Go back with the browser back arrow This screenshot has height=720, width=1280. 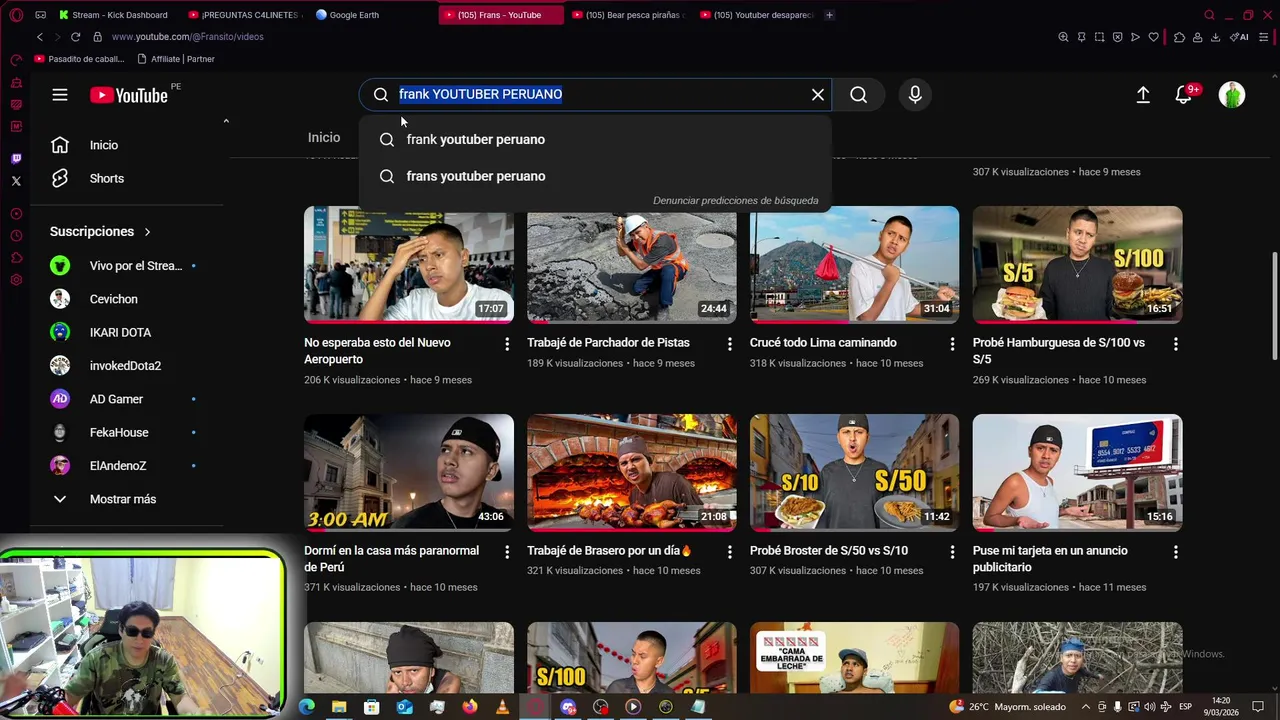pyautogui.click(x=40, y=37)
